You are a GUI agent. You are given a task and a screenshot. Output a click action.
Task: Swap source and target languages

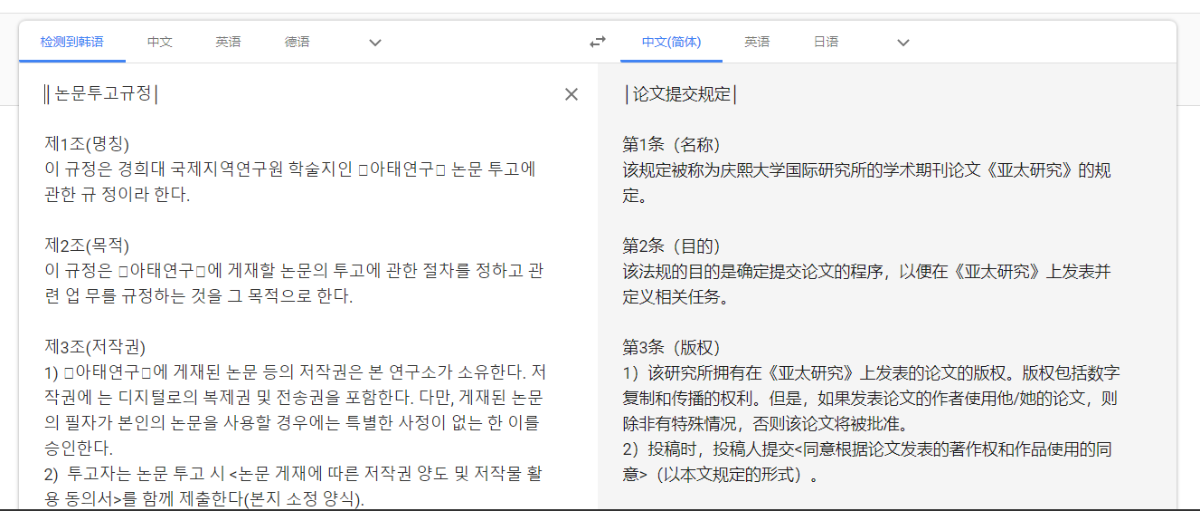click(x=597, y=42)
